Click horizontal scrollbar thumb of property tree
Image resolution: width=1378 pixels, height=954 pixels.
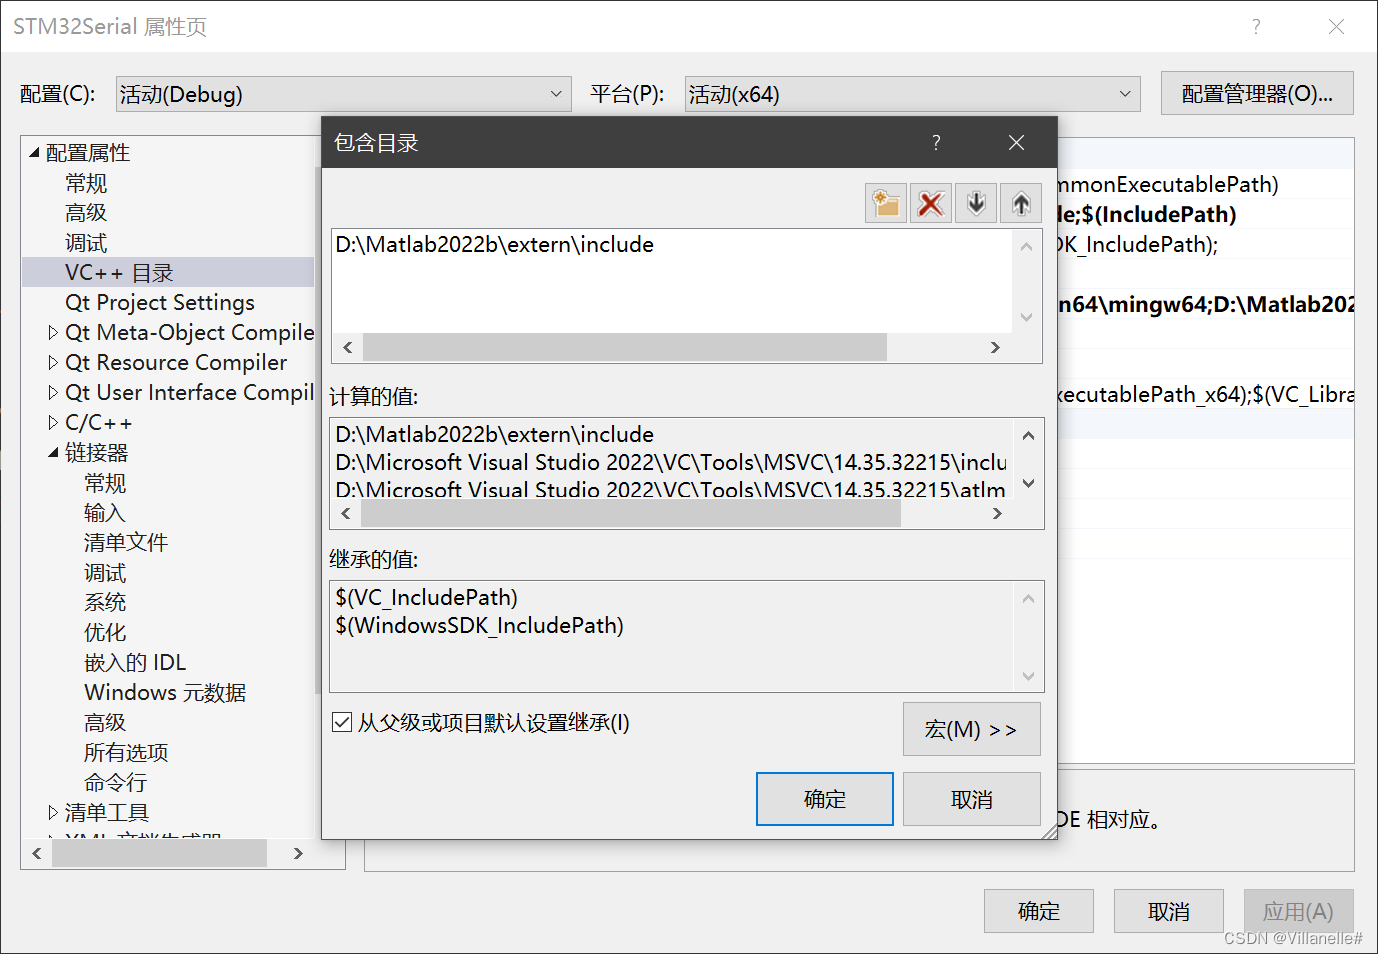[x=160, y=853]
